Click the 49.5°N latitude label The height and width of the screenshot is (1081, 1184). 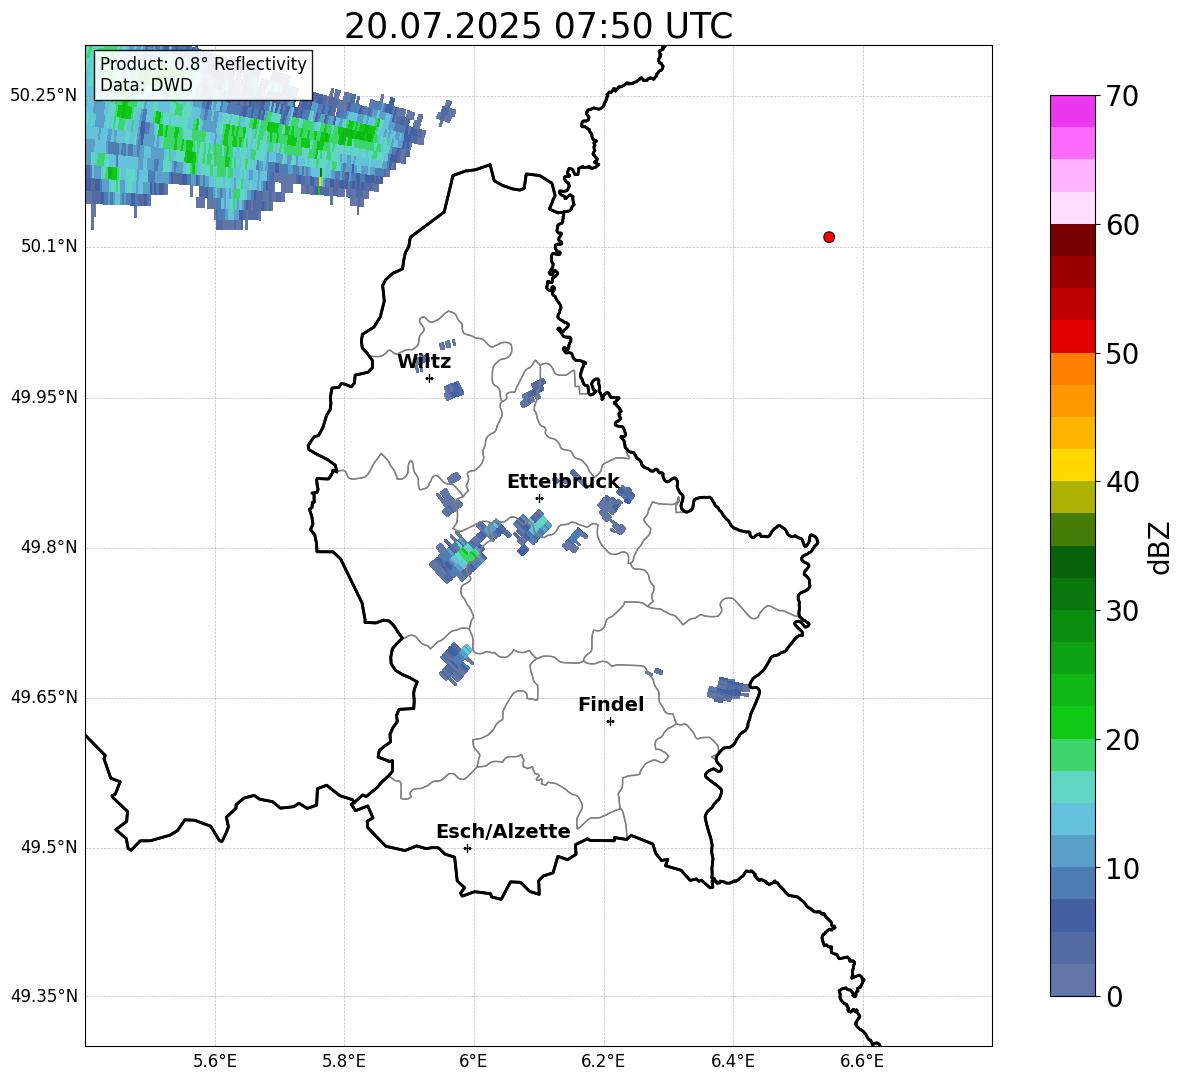tap(49, 847)
